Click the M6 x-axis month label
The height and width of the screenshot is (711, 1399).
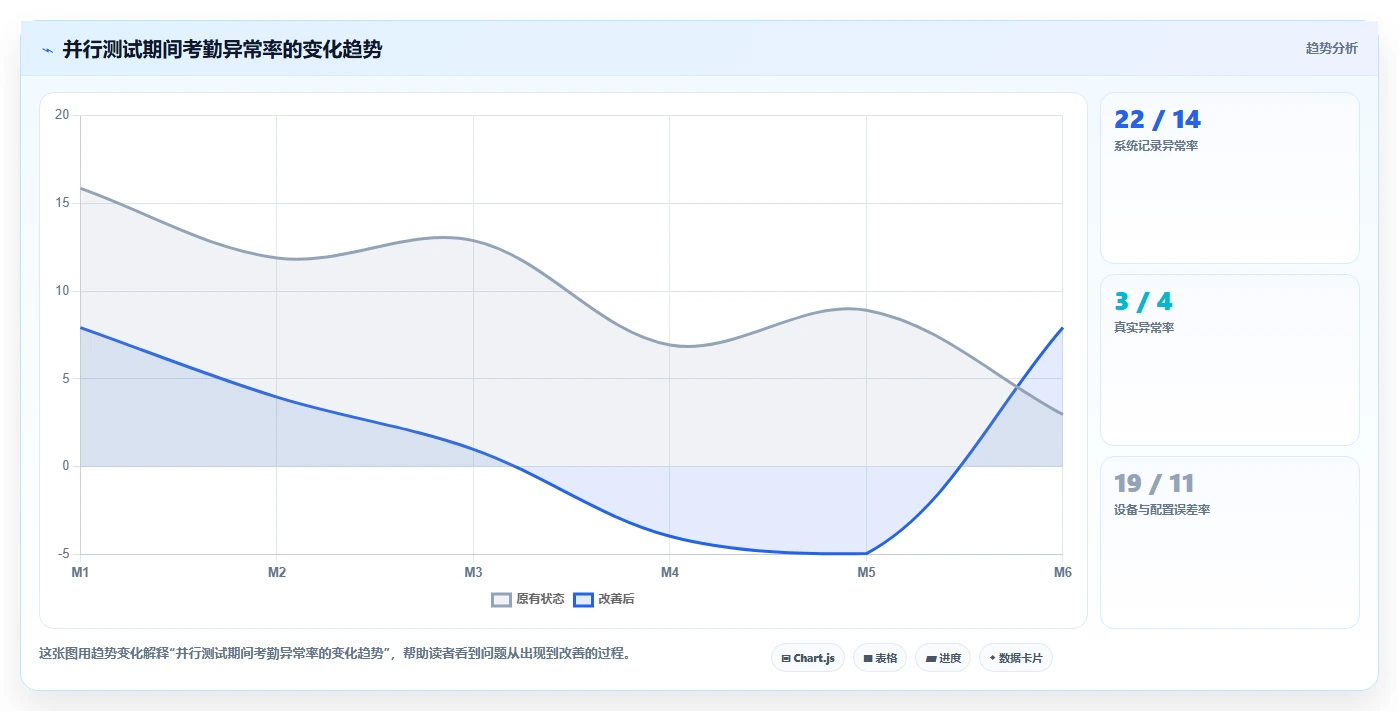[1062, 573]
